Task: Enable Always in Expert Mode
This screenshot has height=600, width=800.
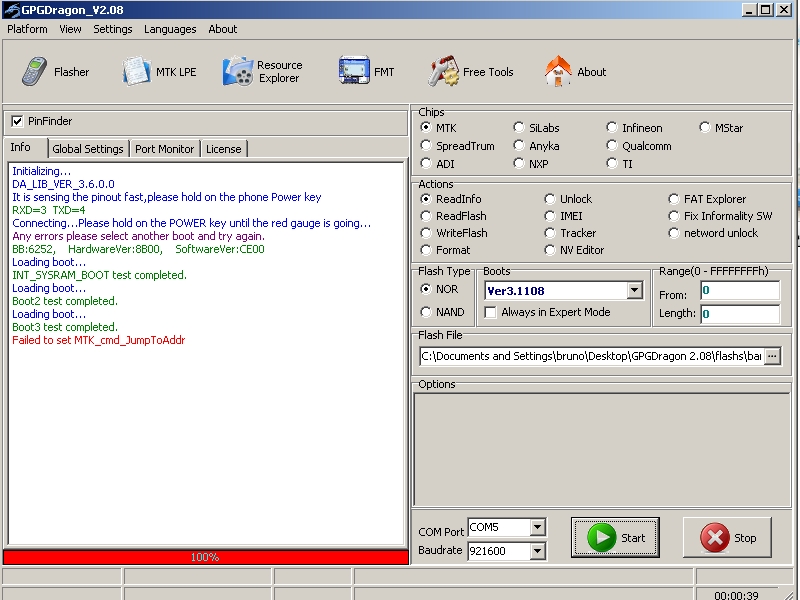Action: click(490, 312)
